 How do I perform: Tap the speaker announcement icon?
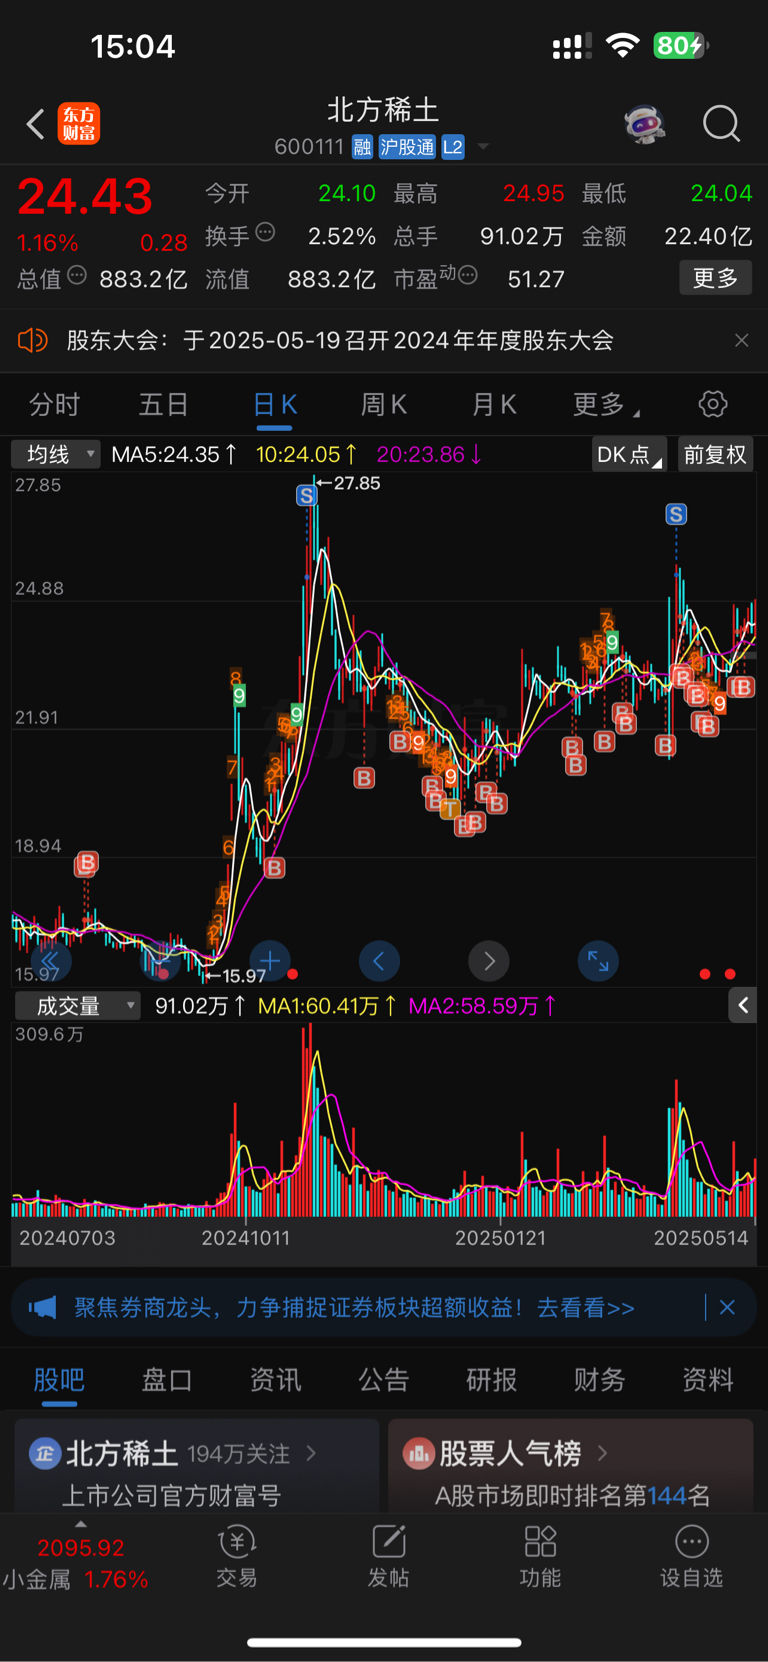[x=33, y=340]
